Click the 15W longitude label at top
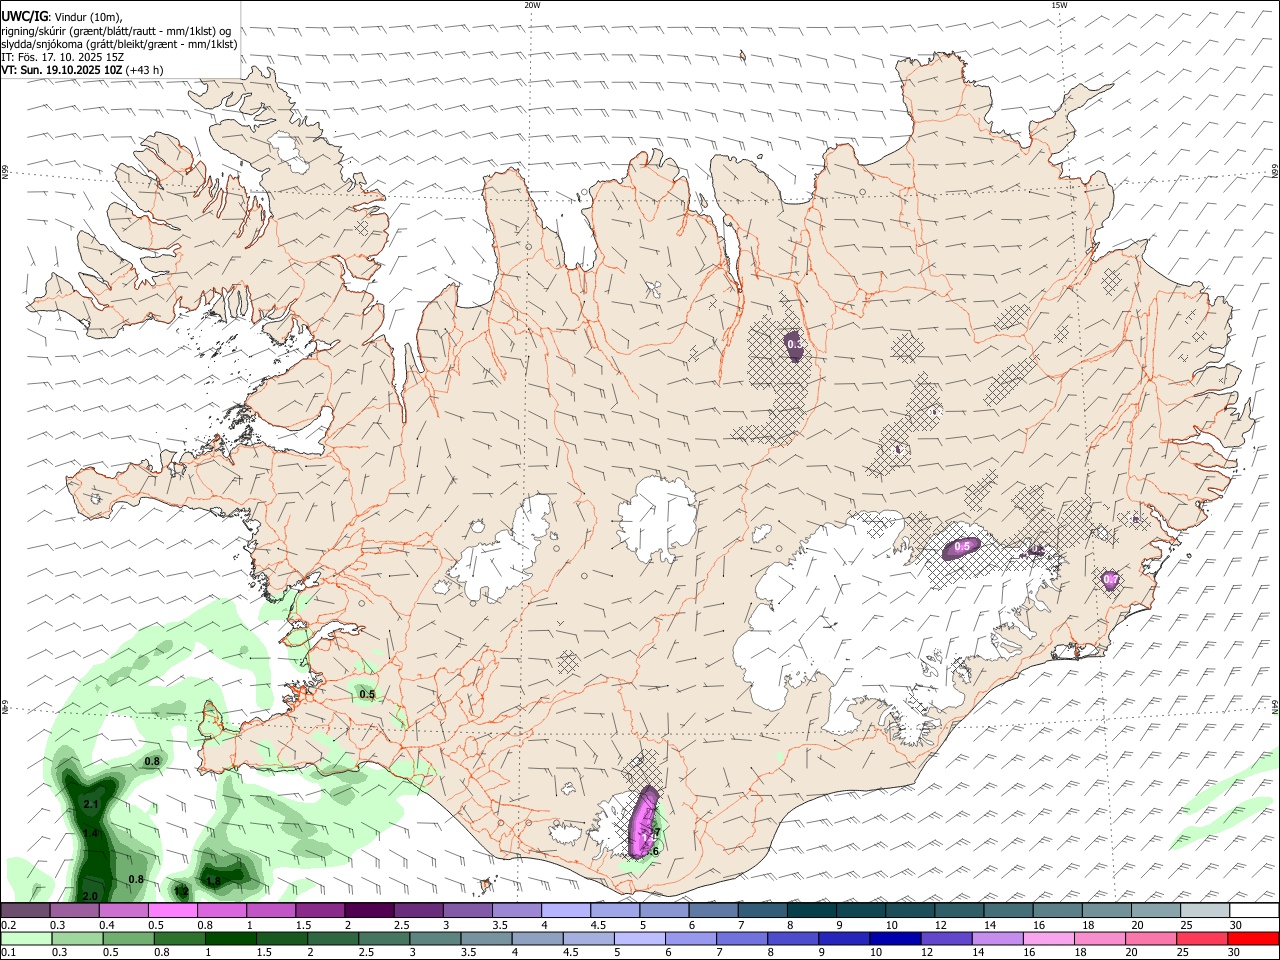The image size is (1280, 960). point(1059,5)
